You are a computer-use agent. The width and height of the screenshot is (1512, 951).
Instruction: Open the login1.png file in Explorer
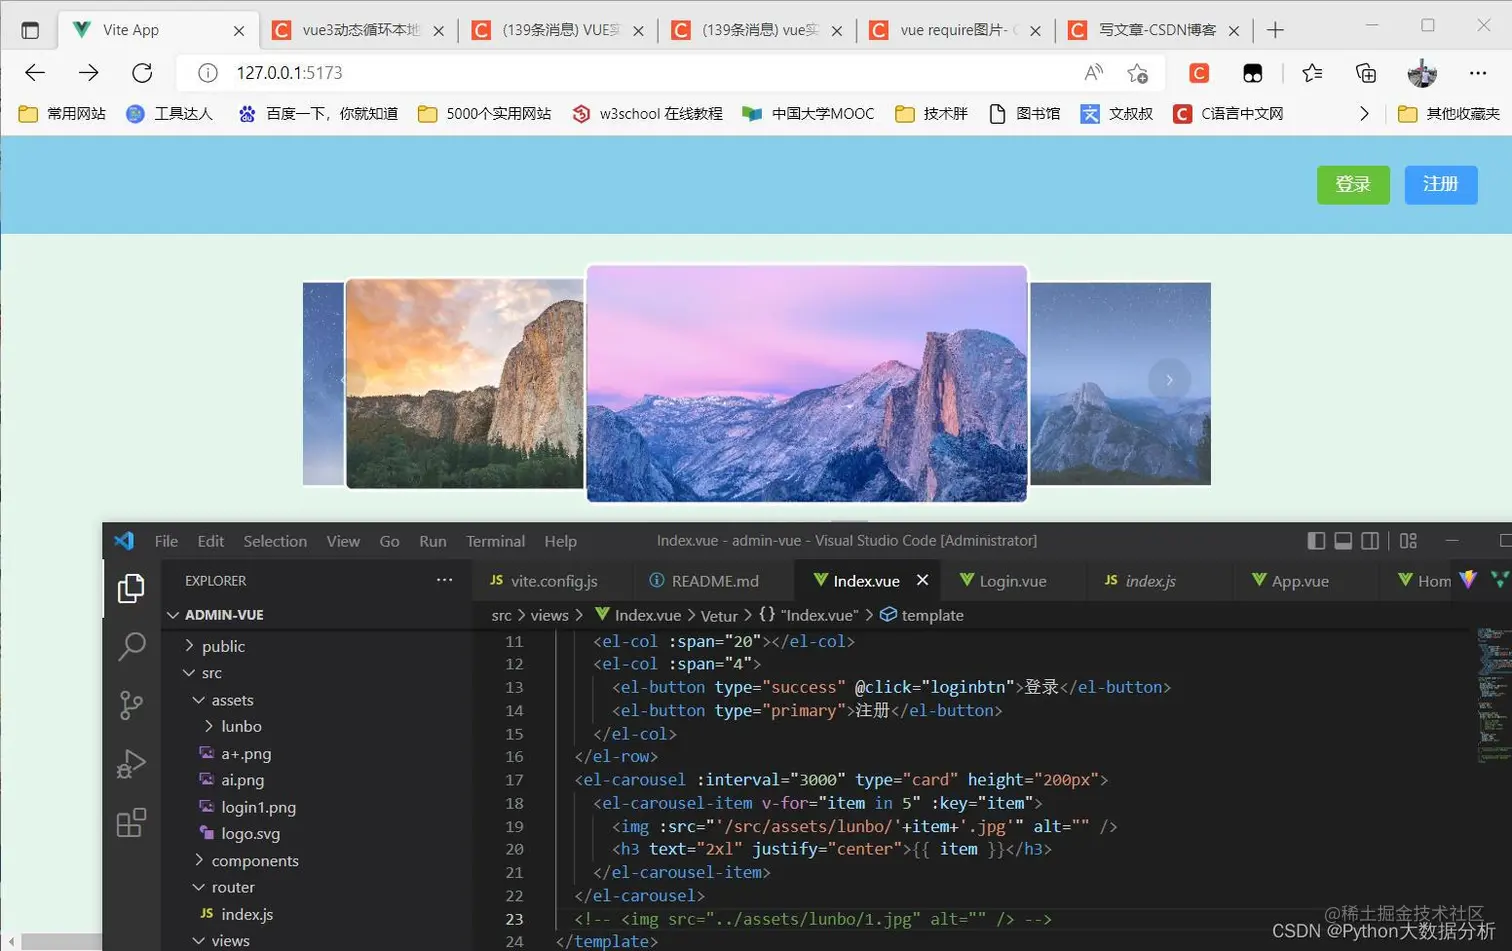[x=258, y=807]
